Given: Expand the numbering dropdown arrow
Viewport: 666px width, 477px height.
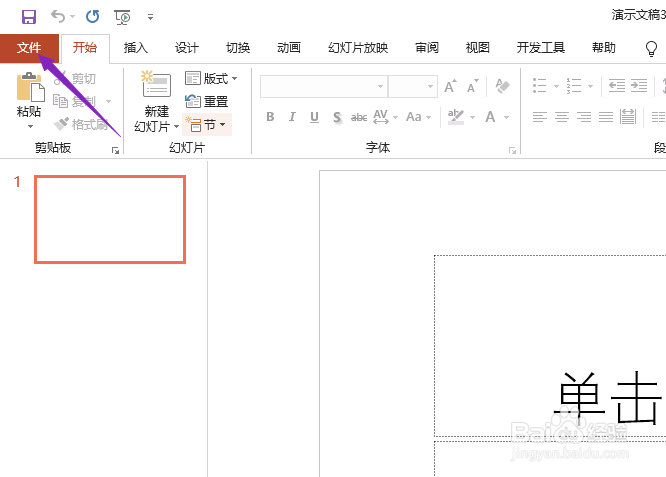Looking at the screenshot, I should pos(590,87).
